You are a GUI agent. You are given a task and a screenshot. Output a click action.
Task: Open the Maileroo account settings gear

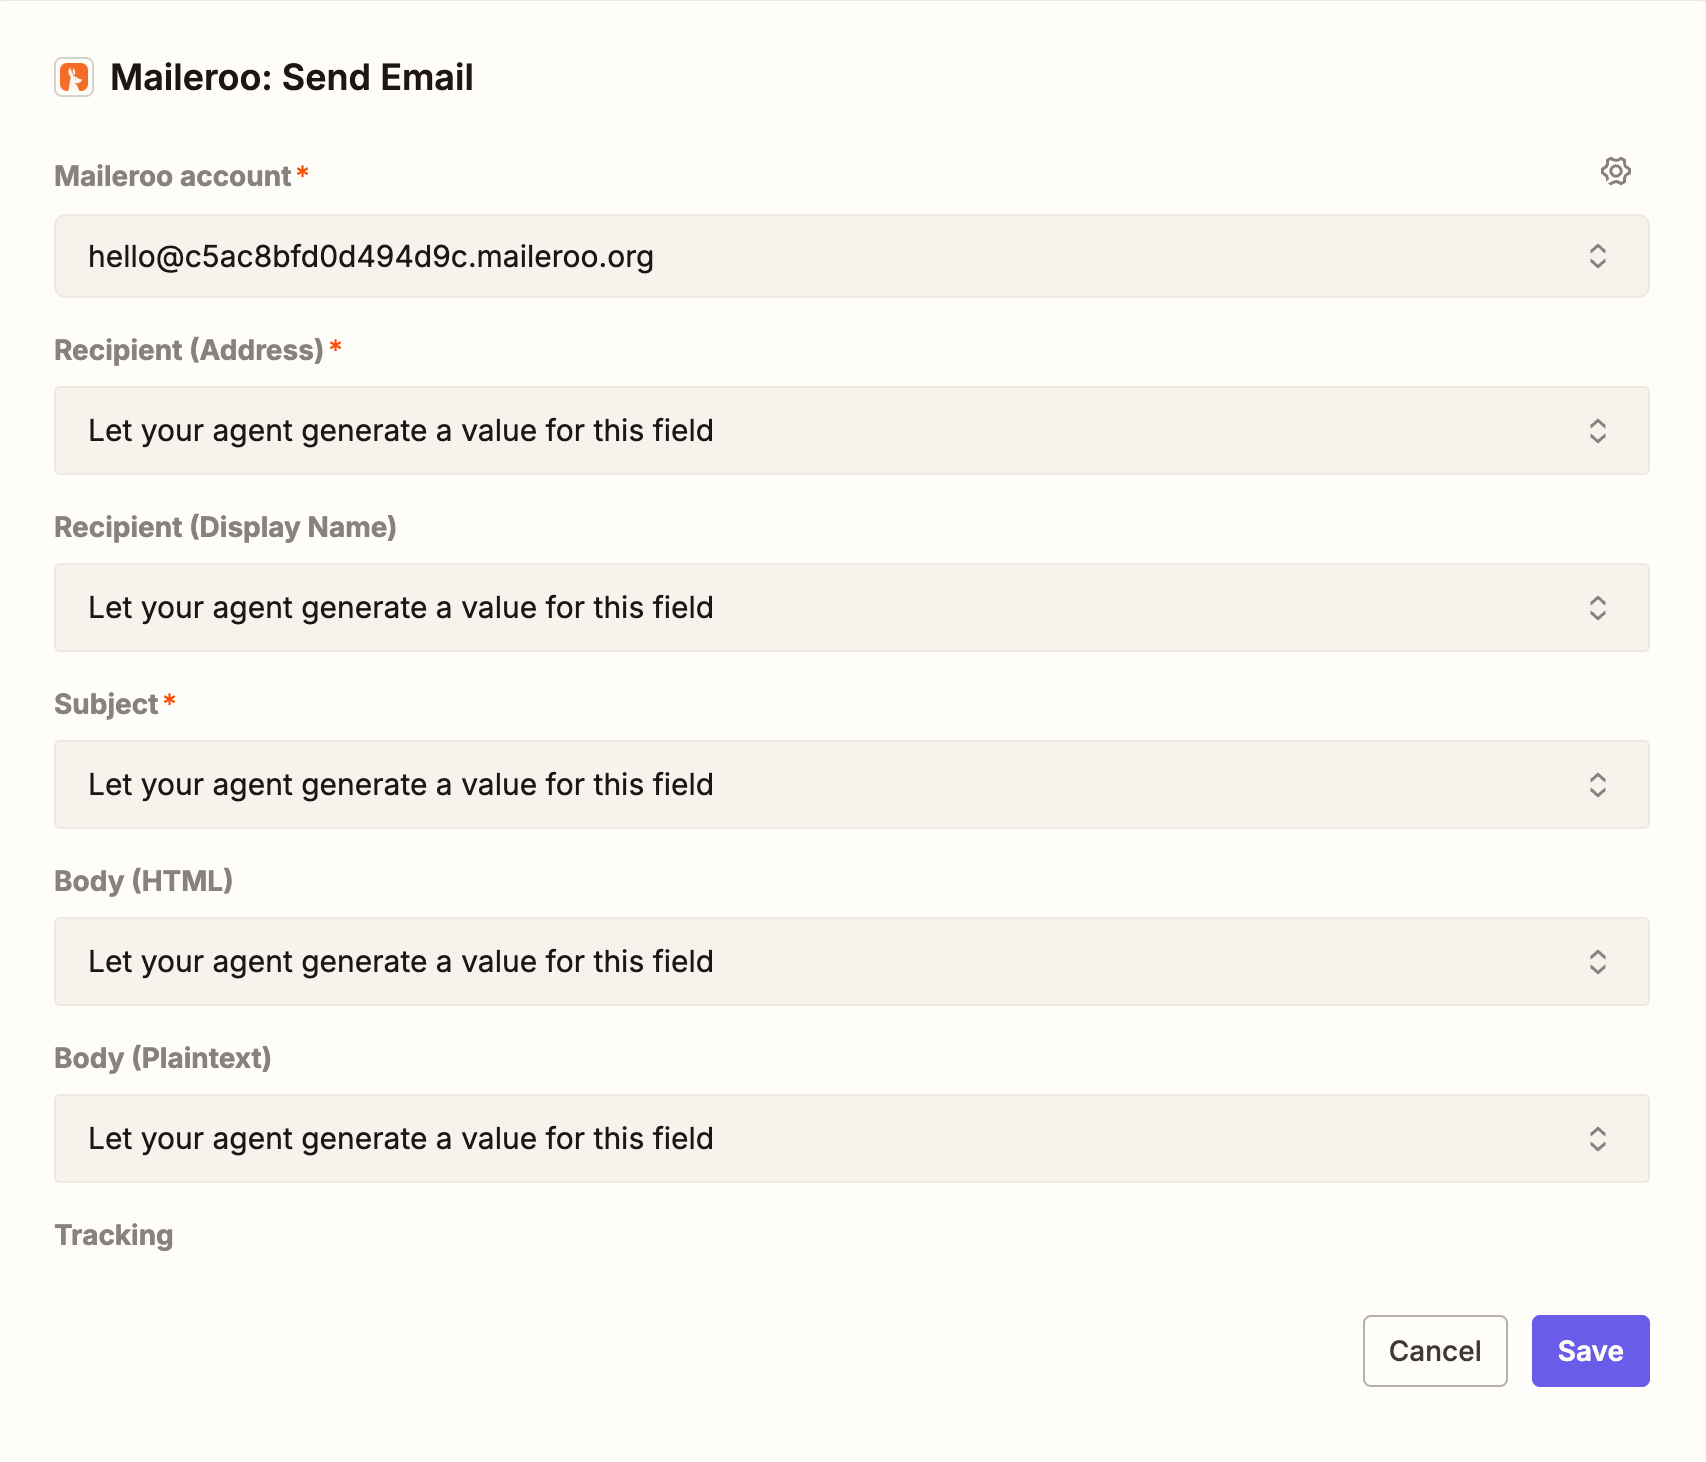(1615, 171)
